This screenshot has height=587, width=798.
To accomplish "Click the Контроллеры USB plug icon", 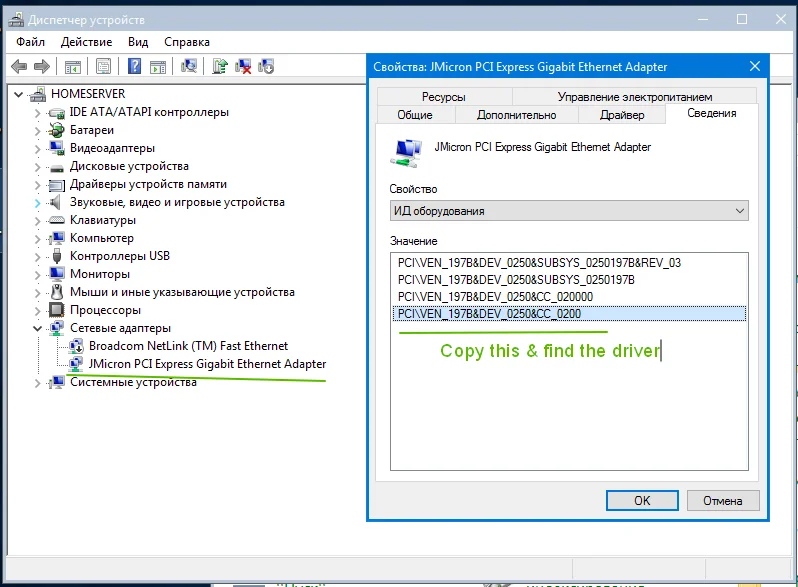I will point(56,256).
